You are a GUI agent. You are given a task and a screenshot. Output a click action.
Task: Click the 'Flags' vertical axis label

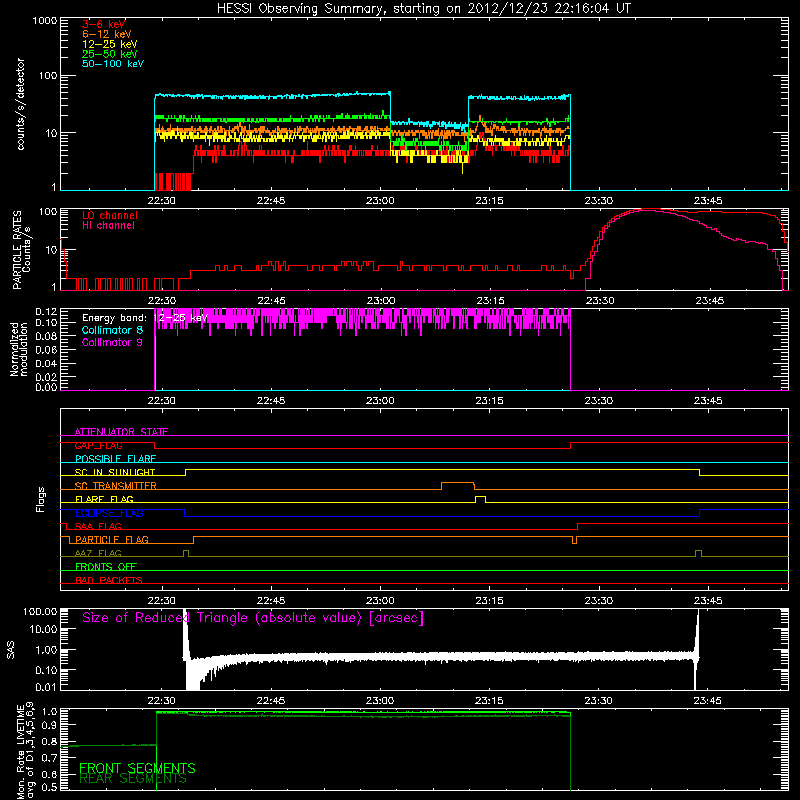41,499
